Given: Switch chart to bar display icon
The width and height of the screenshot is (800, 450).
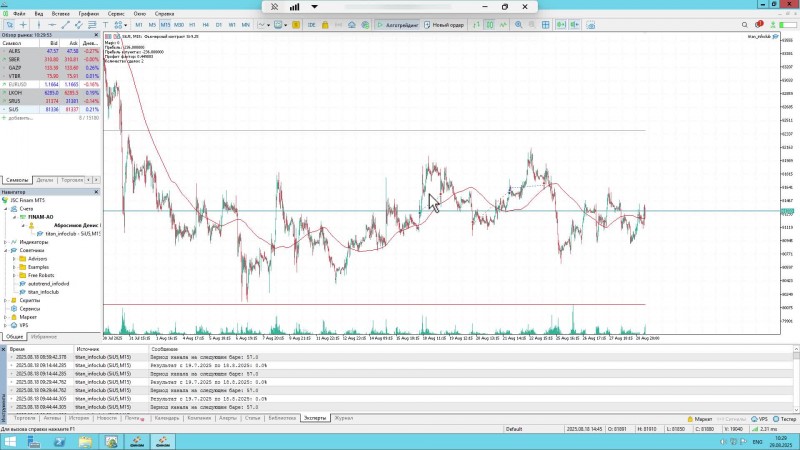Looking at the screenshot, I should 477,24.
